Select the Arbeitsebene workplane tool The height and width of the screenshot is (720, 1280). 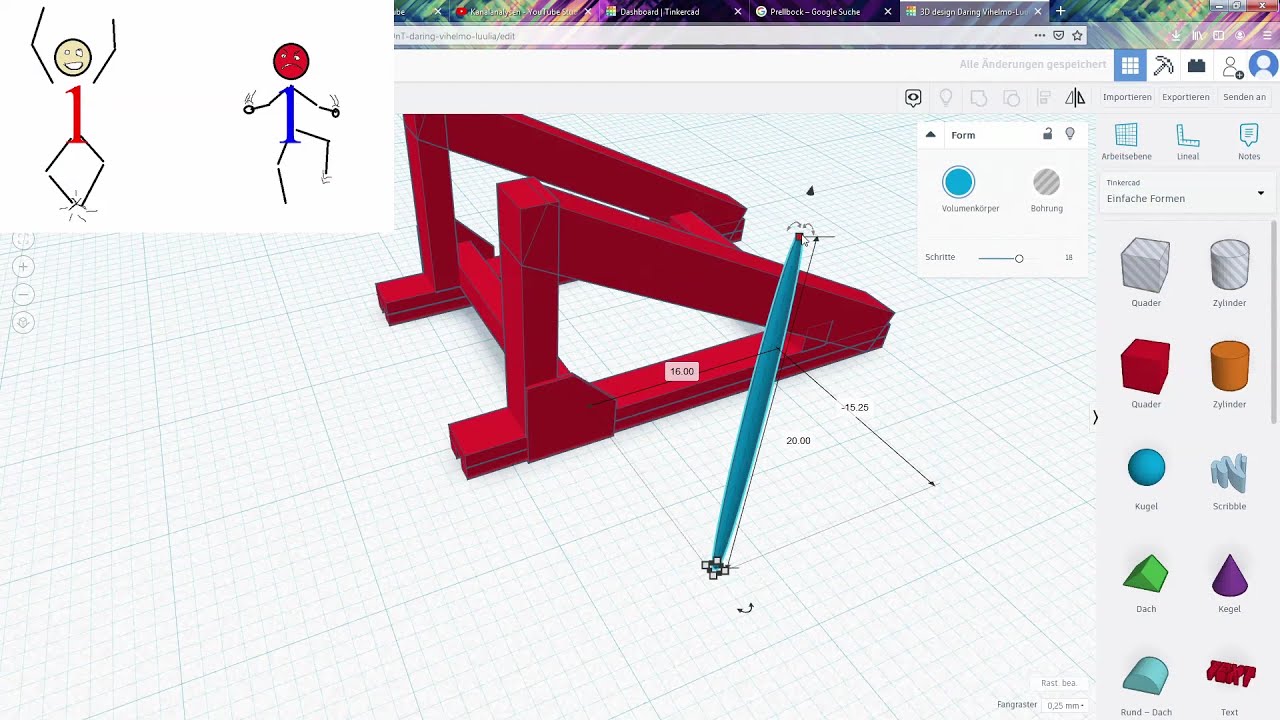coord(1126,142)
